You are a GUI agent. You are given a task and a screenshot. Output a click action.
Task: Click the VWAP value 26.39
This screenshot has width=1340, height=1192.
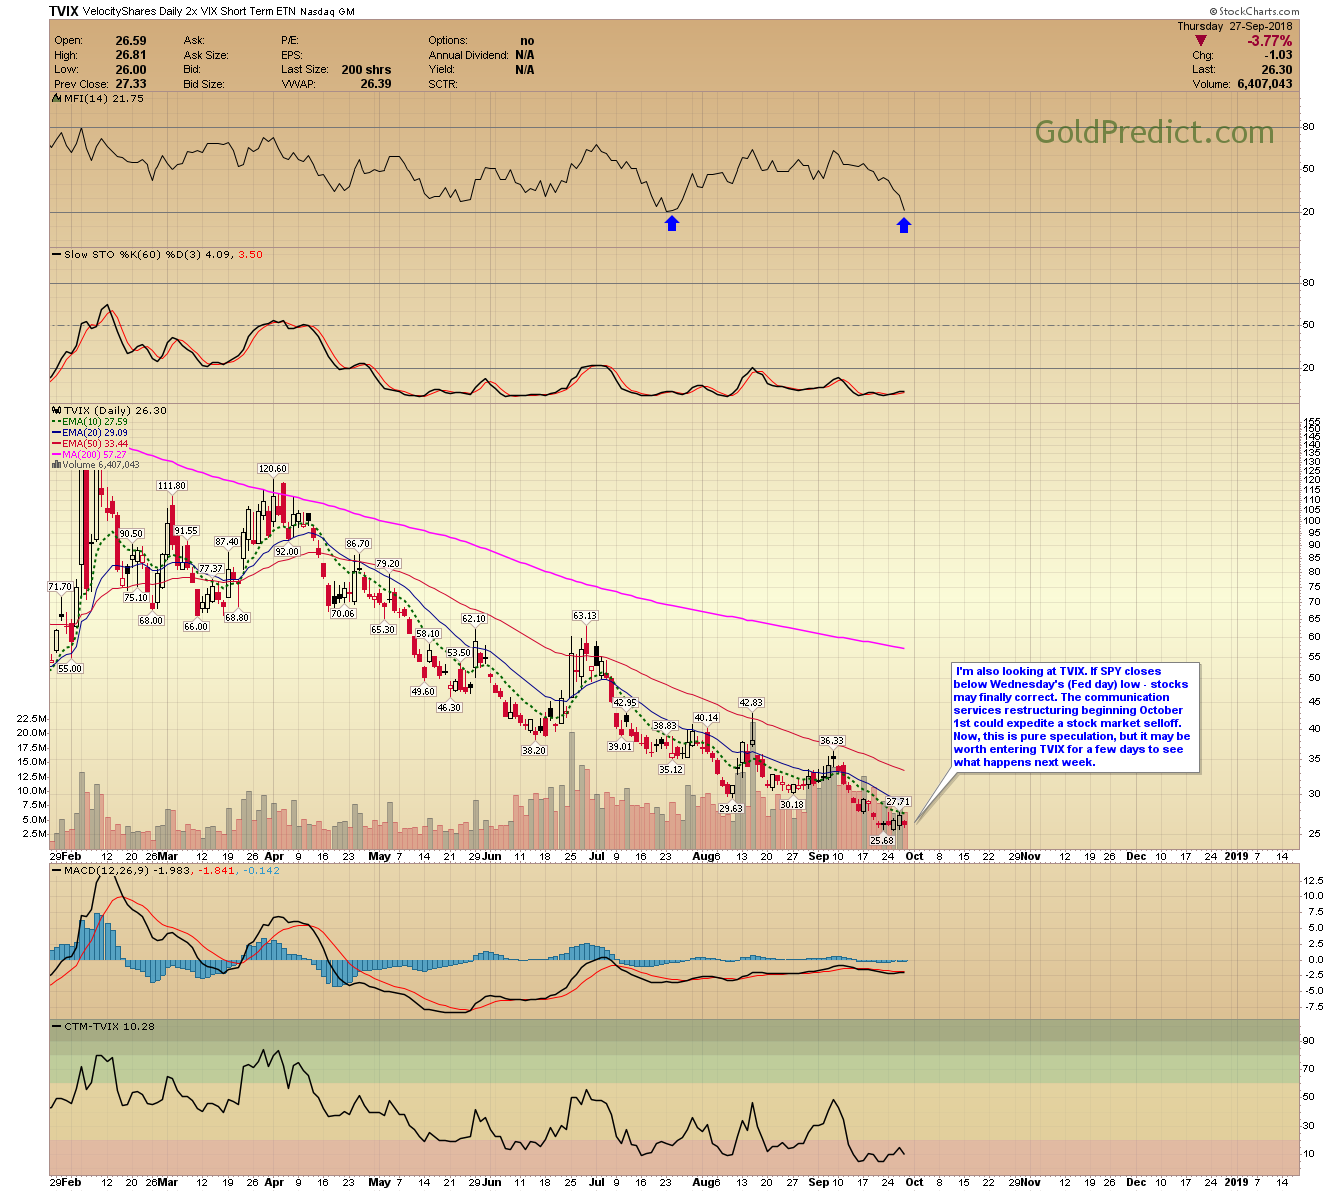[375, 84]
